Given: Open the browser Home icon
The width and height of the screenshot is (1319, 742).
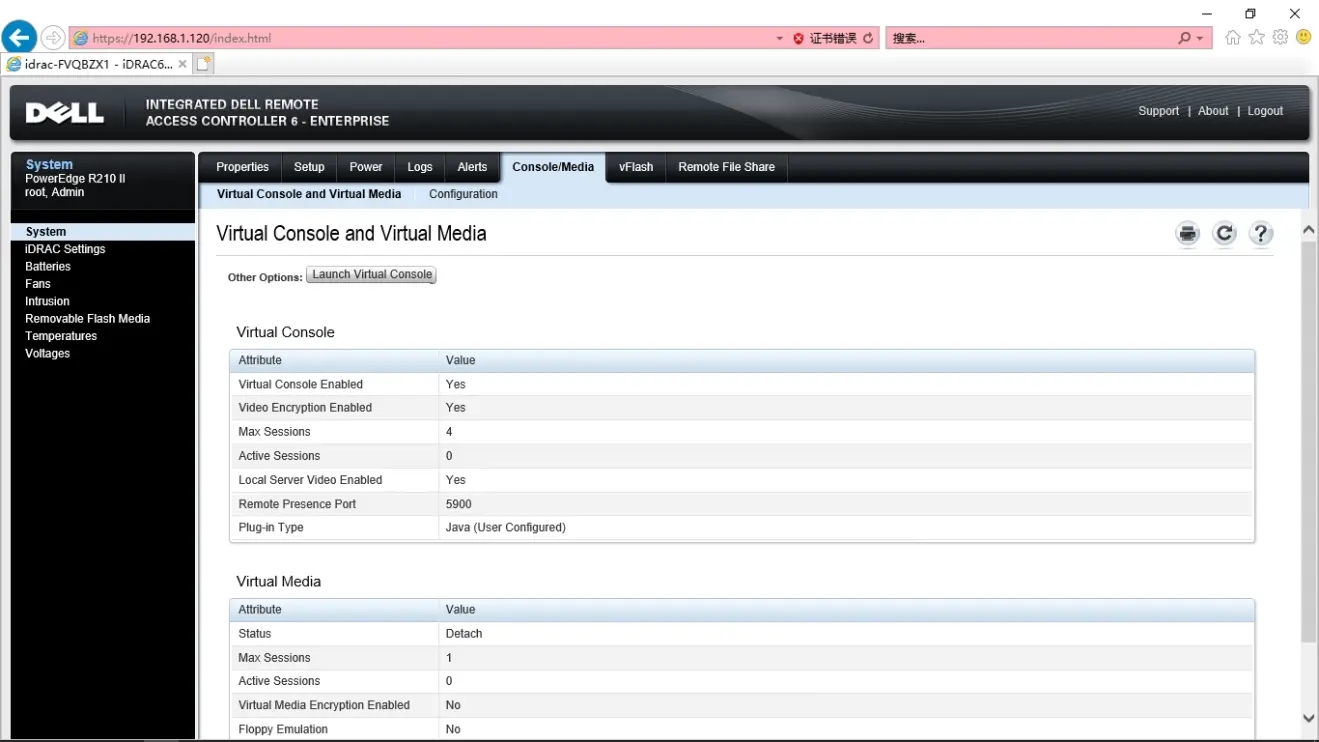Looking at the screenshot, I should [x=1233, y=38].
